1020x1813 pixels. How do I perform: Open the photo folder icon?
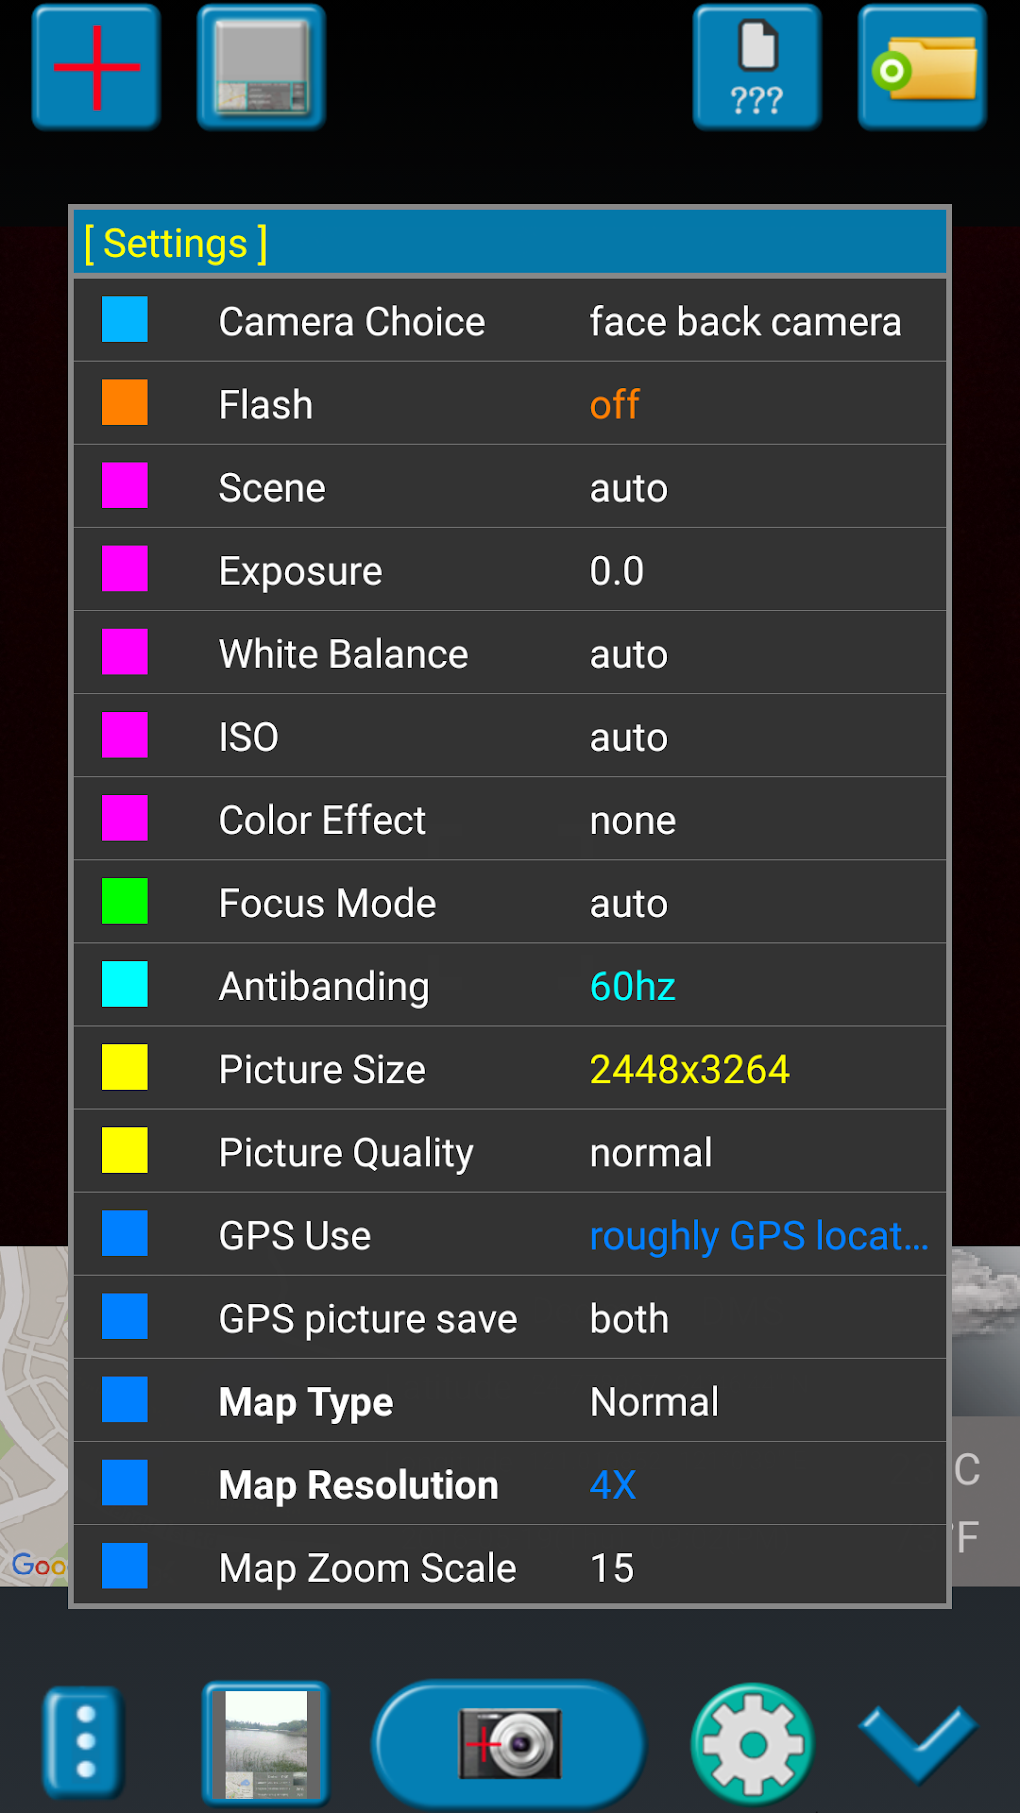[922, 67]
